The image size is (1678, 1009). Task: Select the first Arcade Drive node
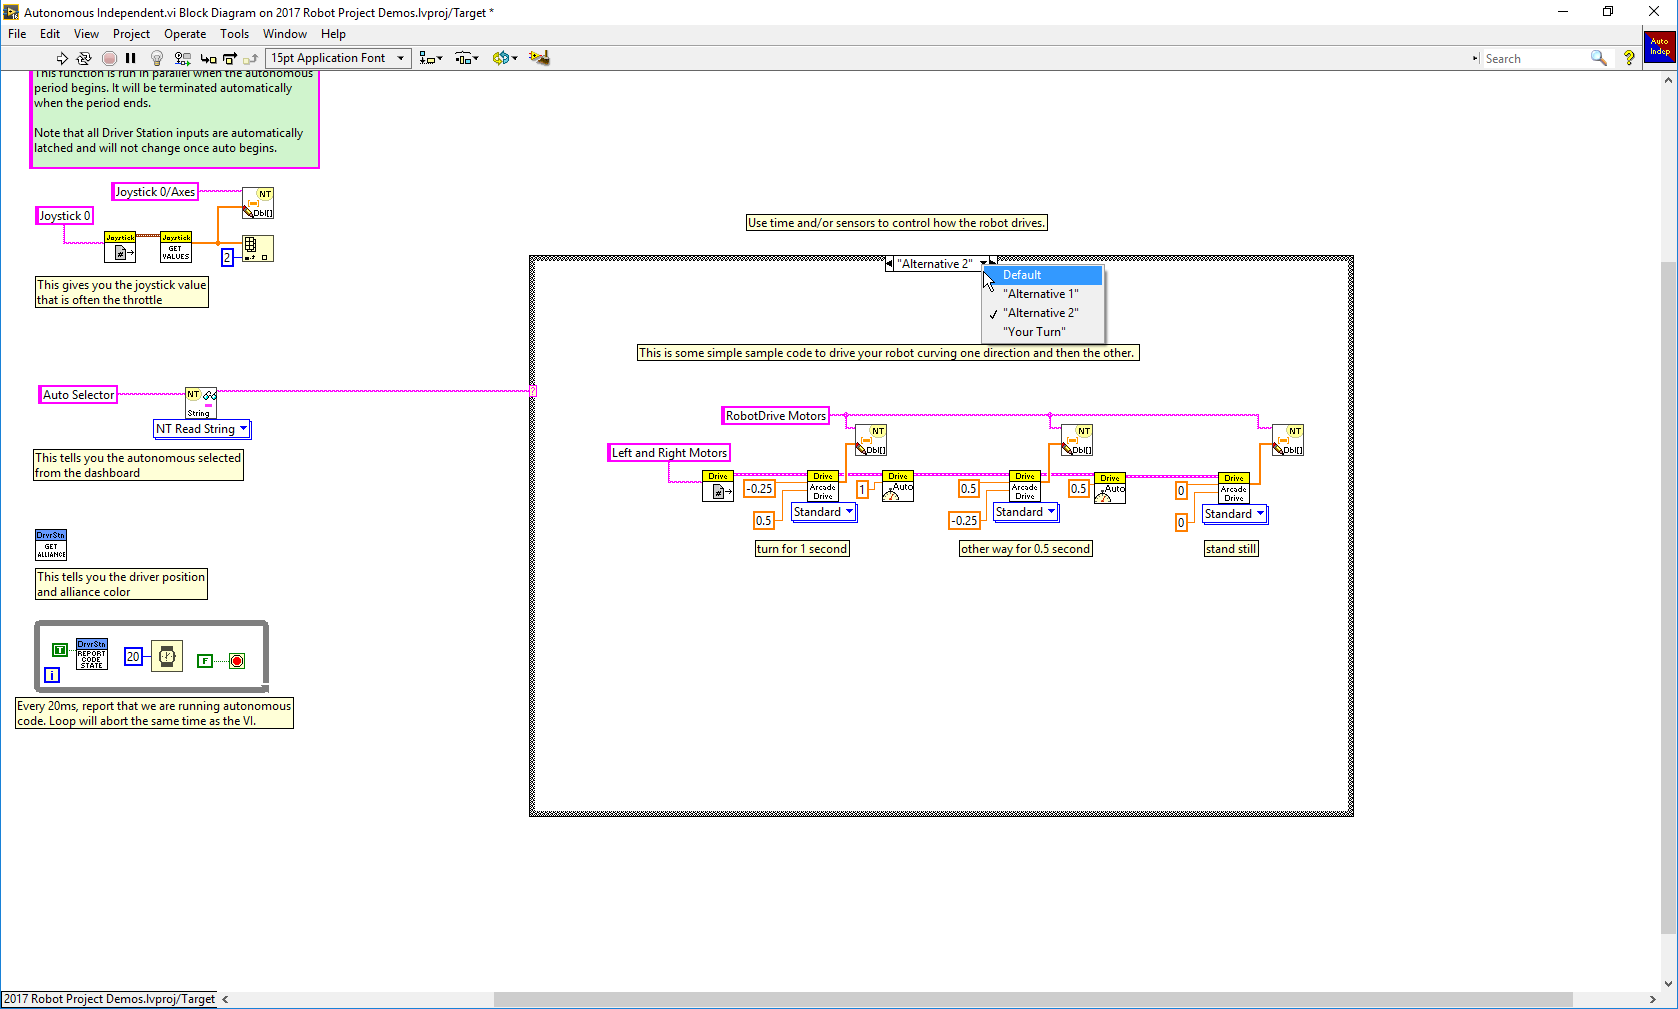(823, 486)
